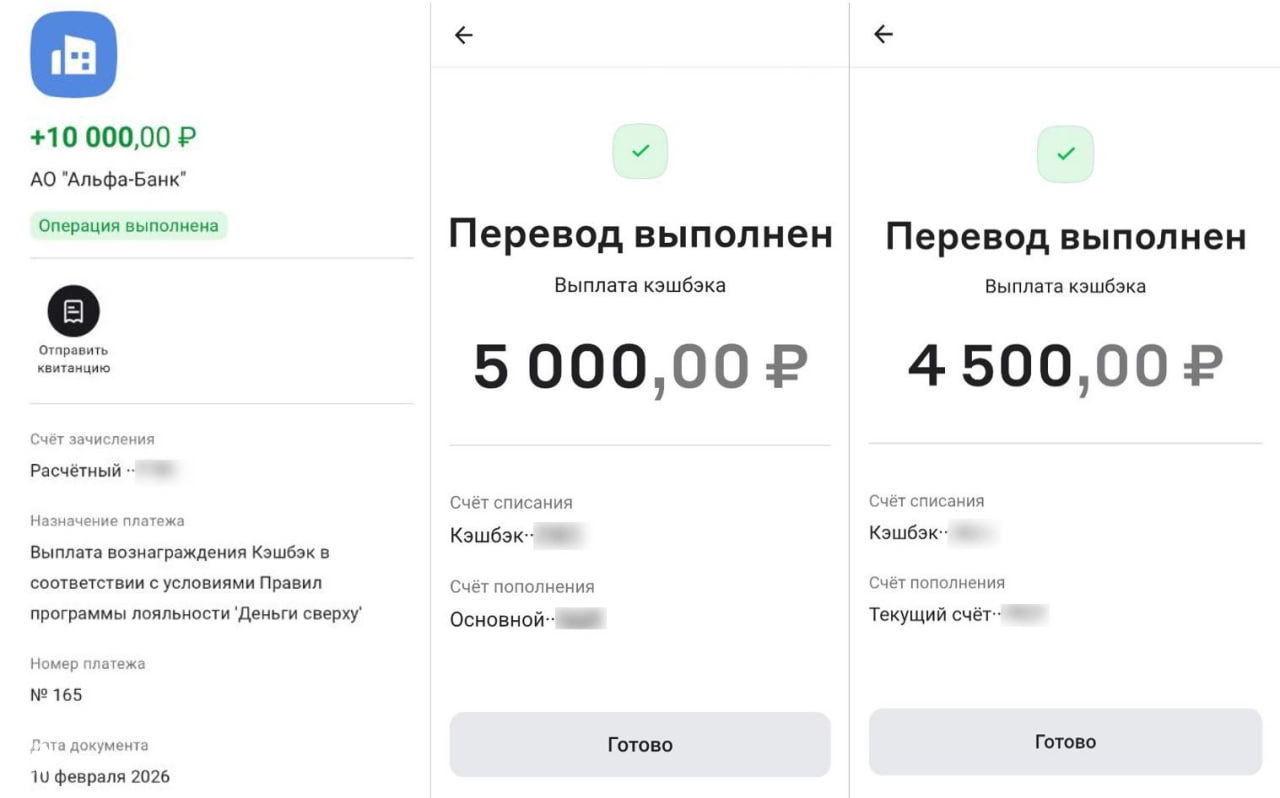Tap the Готово button on right screen
This screenshot has width=1280, height=798.
[x=1064, y=741]
